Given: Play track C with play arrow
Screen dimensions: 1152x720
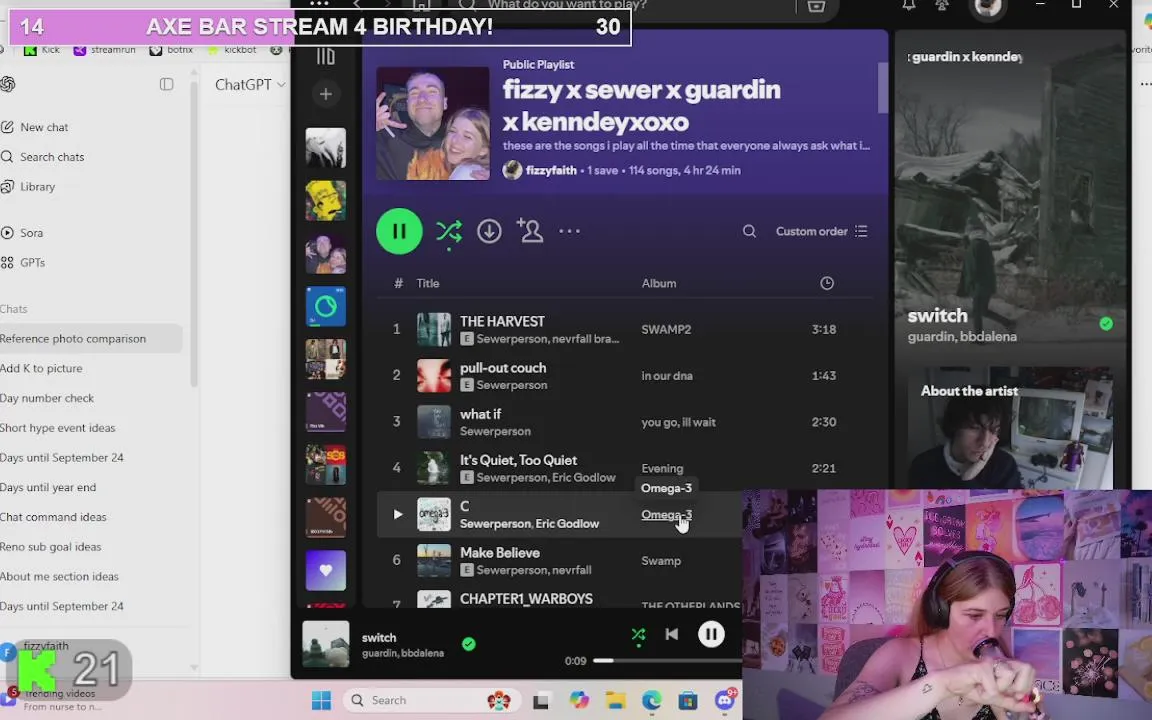Looking at the screenshot, I should [397, 514].
